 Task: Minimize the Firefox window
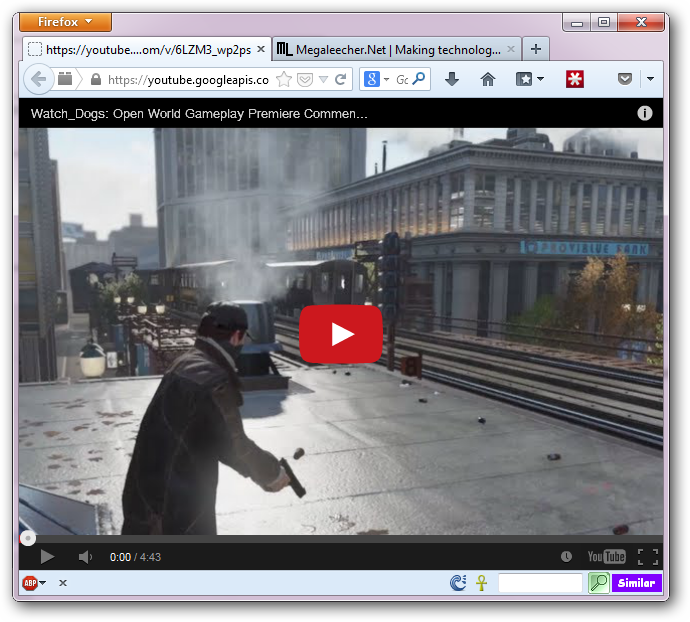pos(577,22)
